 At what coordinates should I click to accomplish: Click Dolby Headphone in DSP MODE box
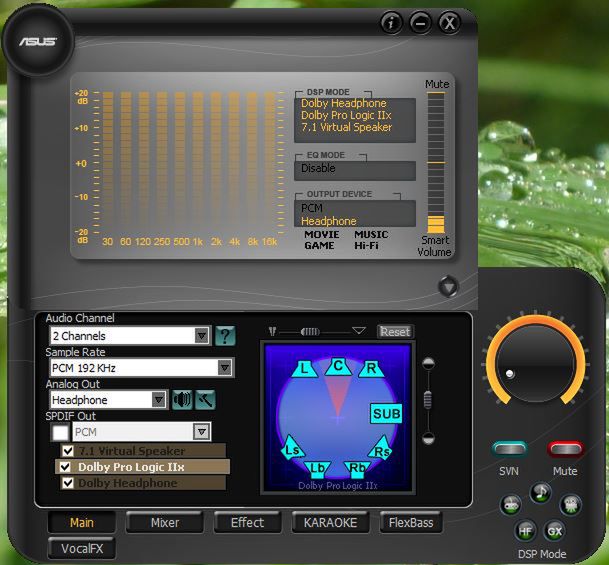344,103
